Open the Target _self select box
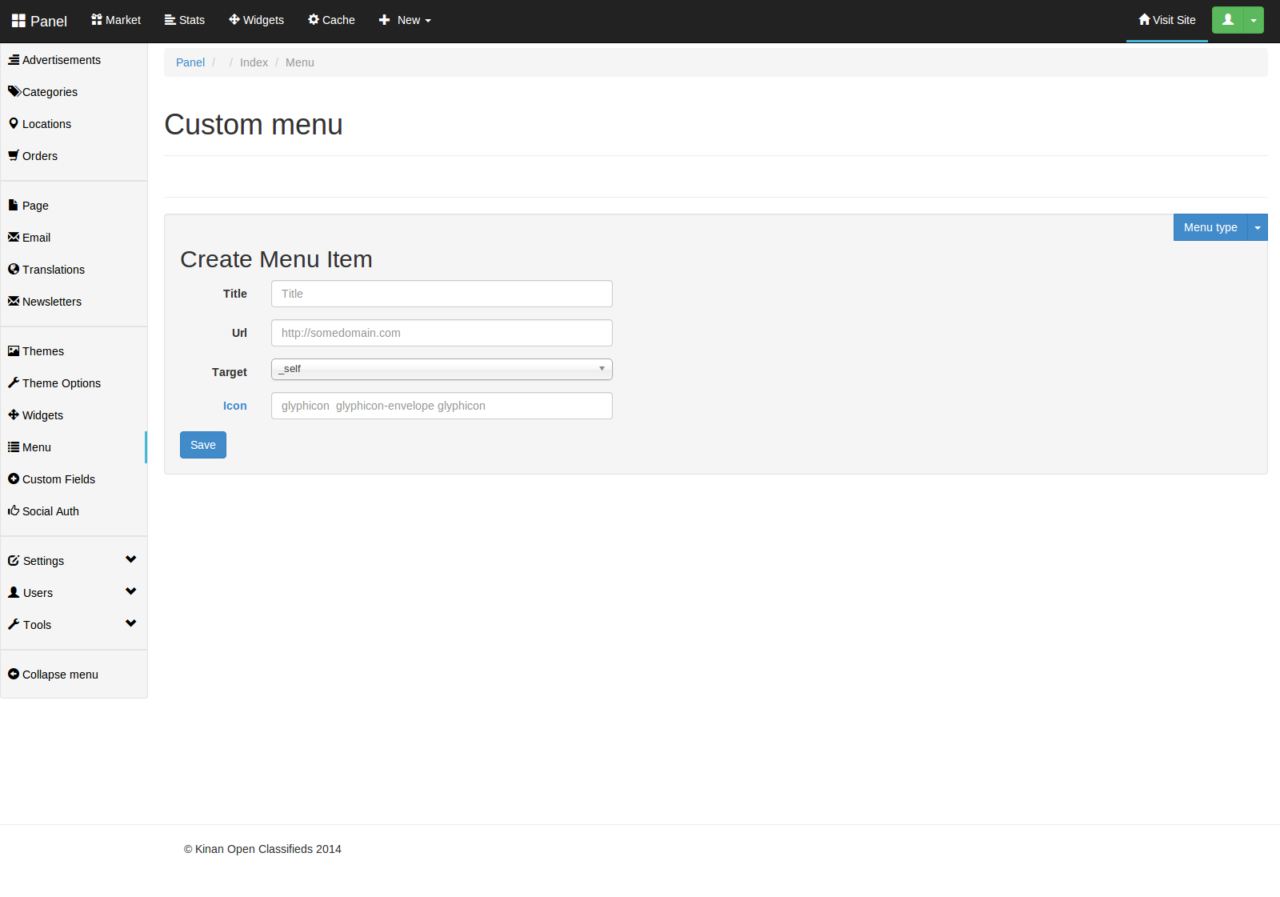The image size is (1280, 897). [x=442, y=369]
